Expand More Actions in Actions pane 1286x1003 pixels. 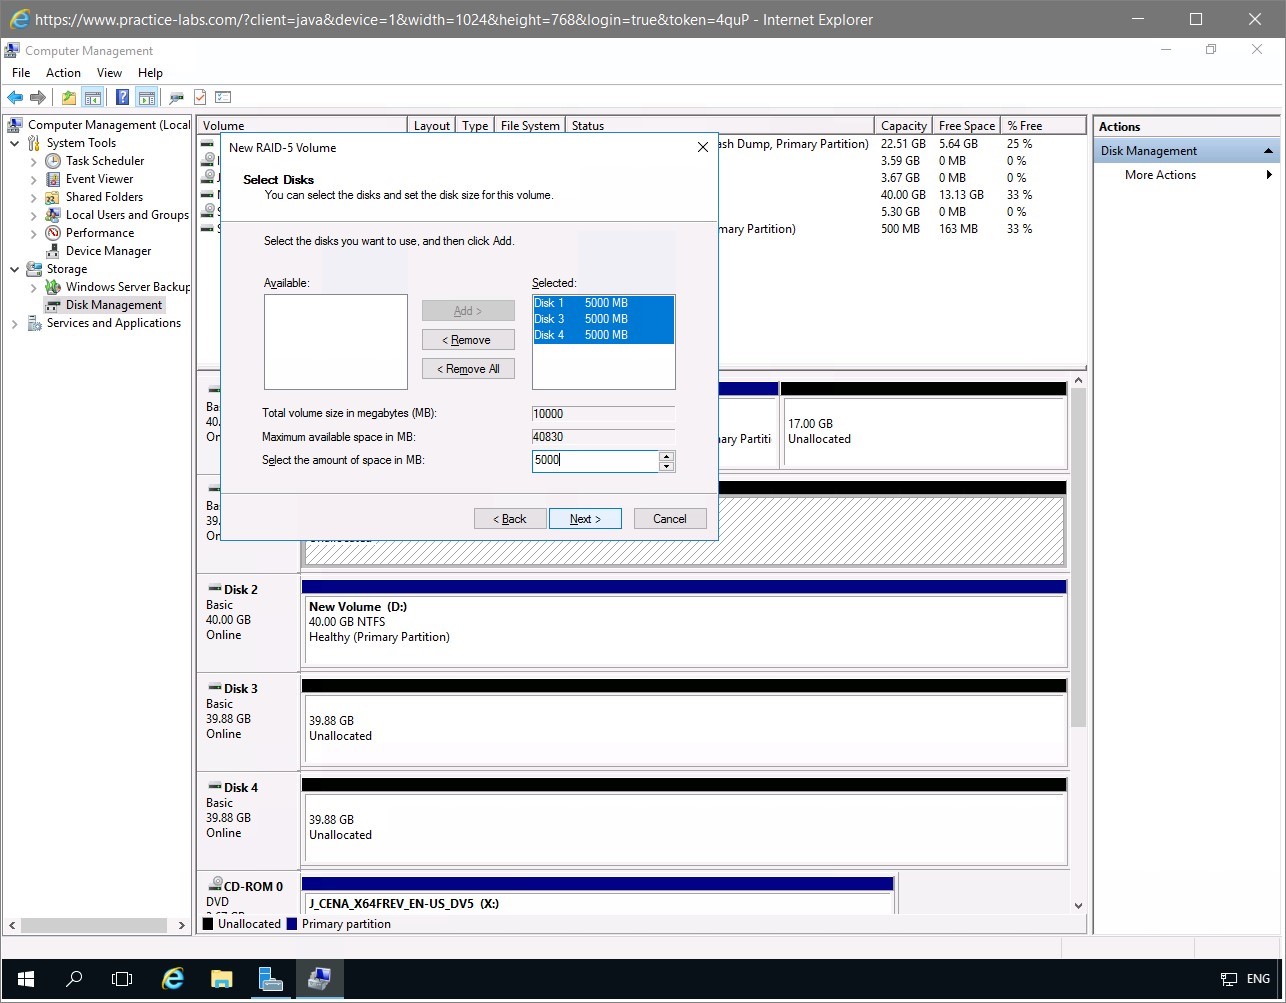pyautogui.click(x=1160, y=175)
